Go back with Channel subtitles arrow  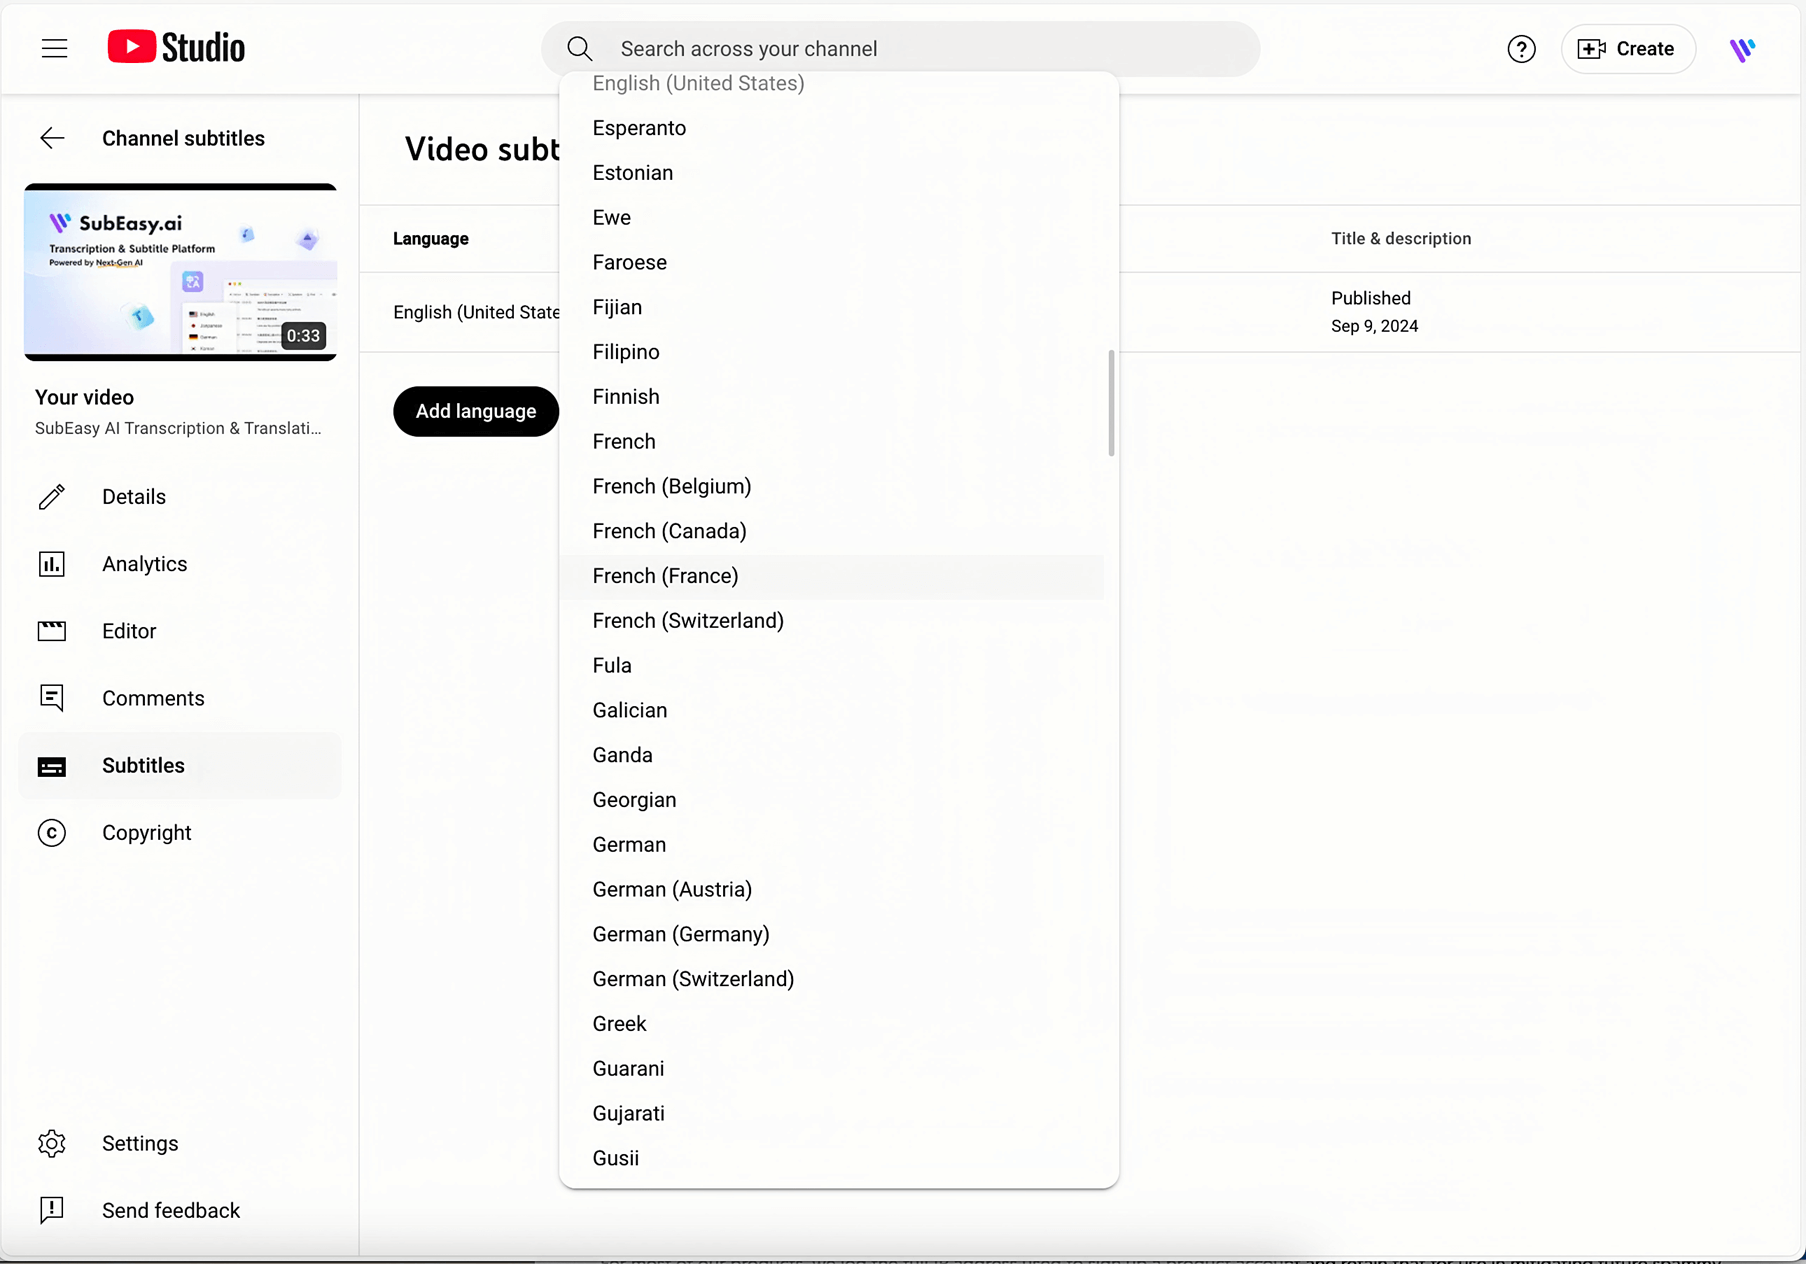[x=52, y=138]
